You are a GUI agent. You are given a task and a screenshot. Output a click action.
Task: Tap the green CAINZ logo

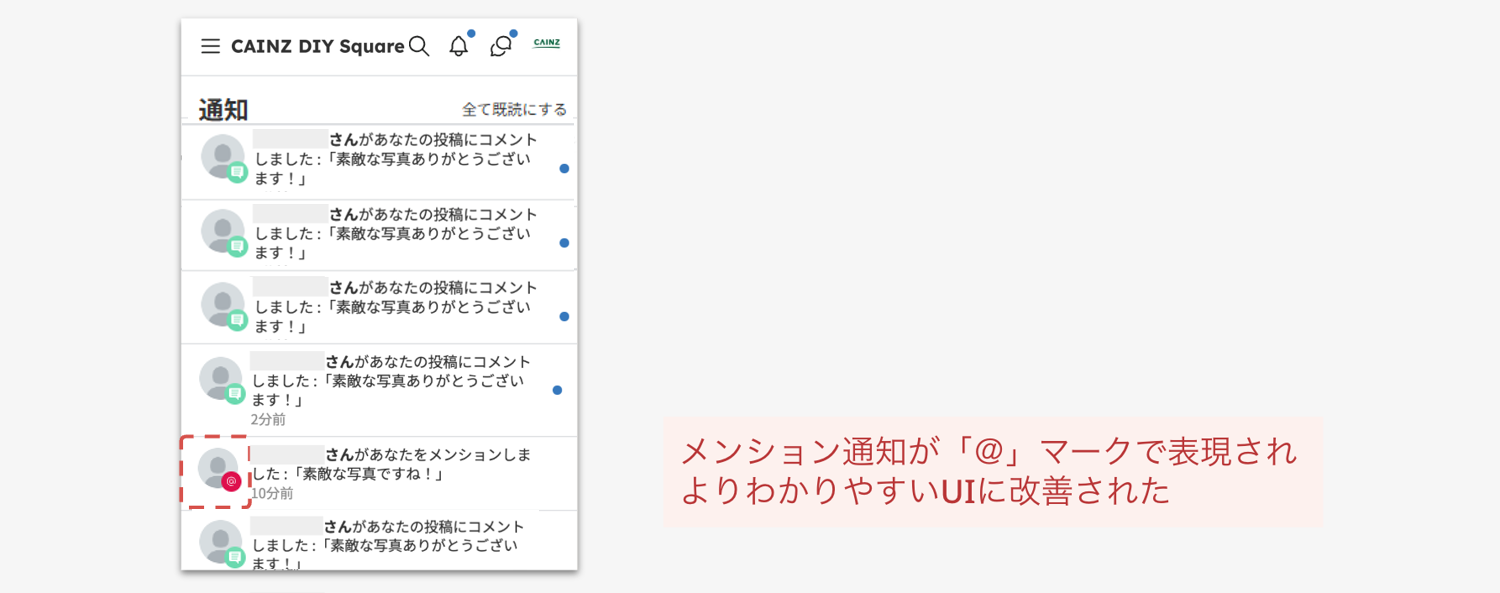547,43
